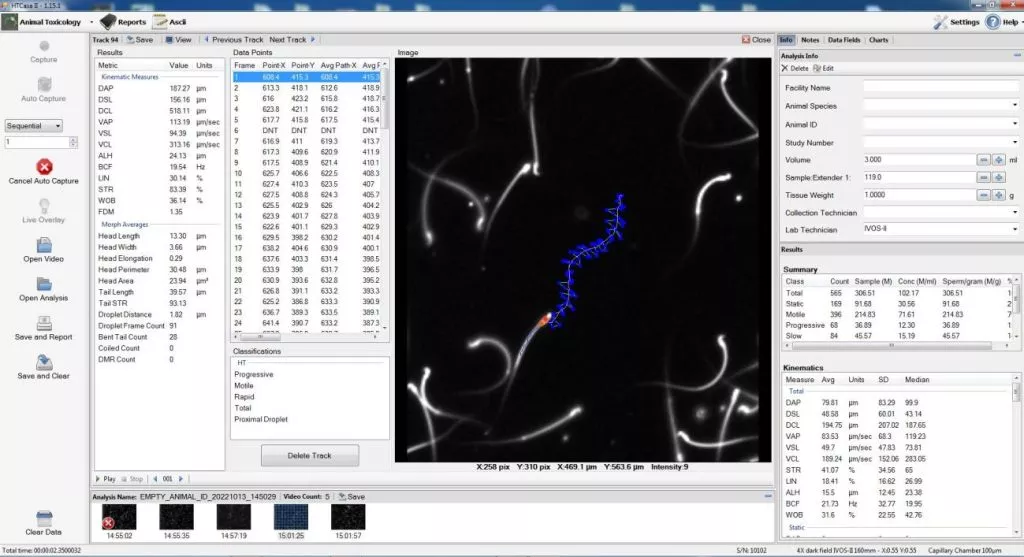Click the Capture icon in sidebar
The width and height of the screenshot is (1024, 557).
[44, 46]
